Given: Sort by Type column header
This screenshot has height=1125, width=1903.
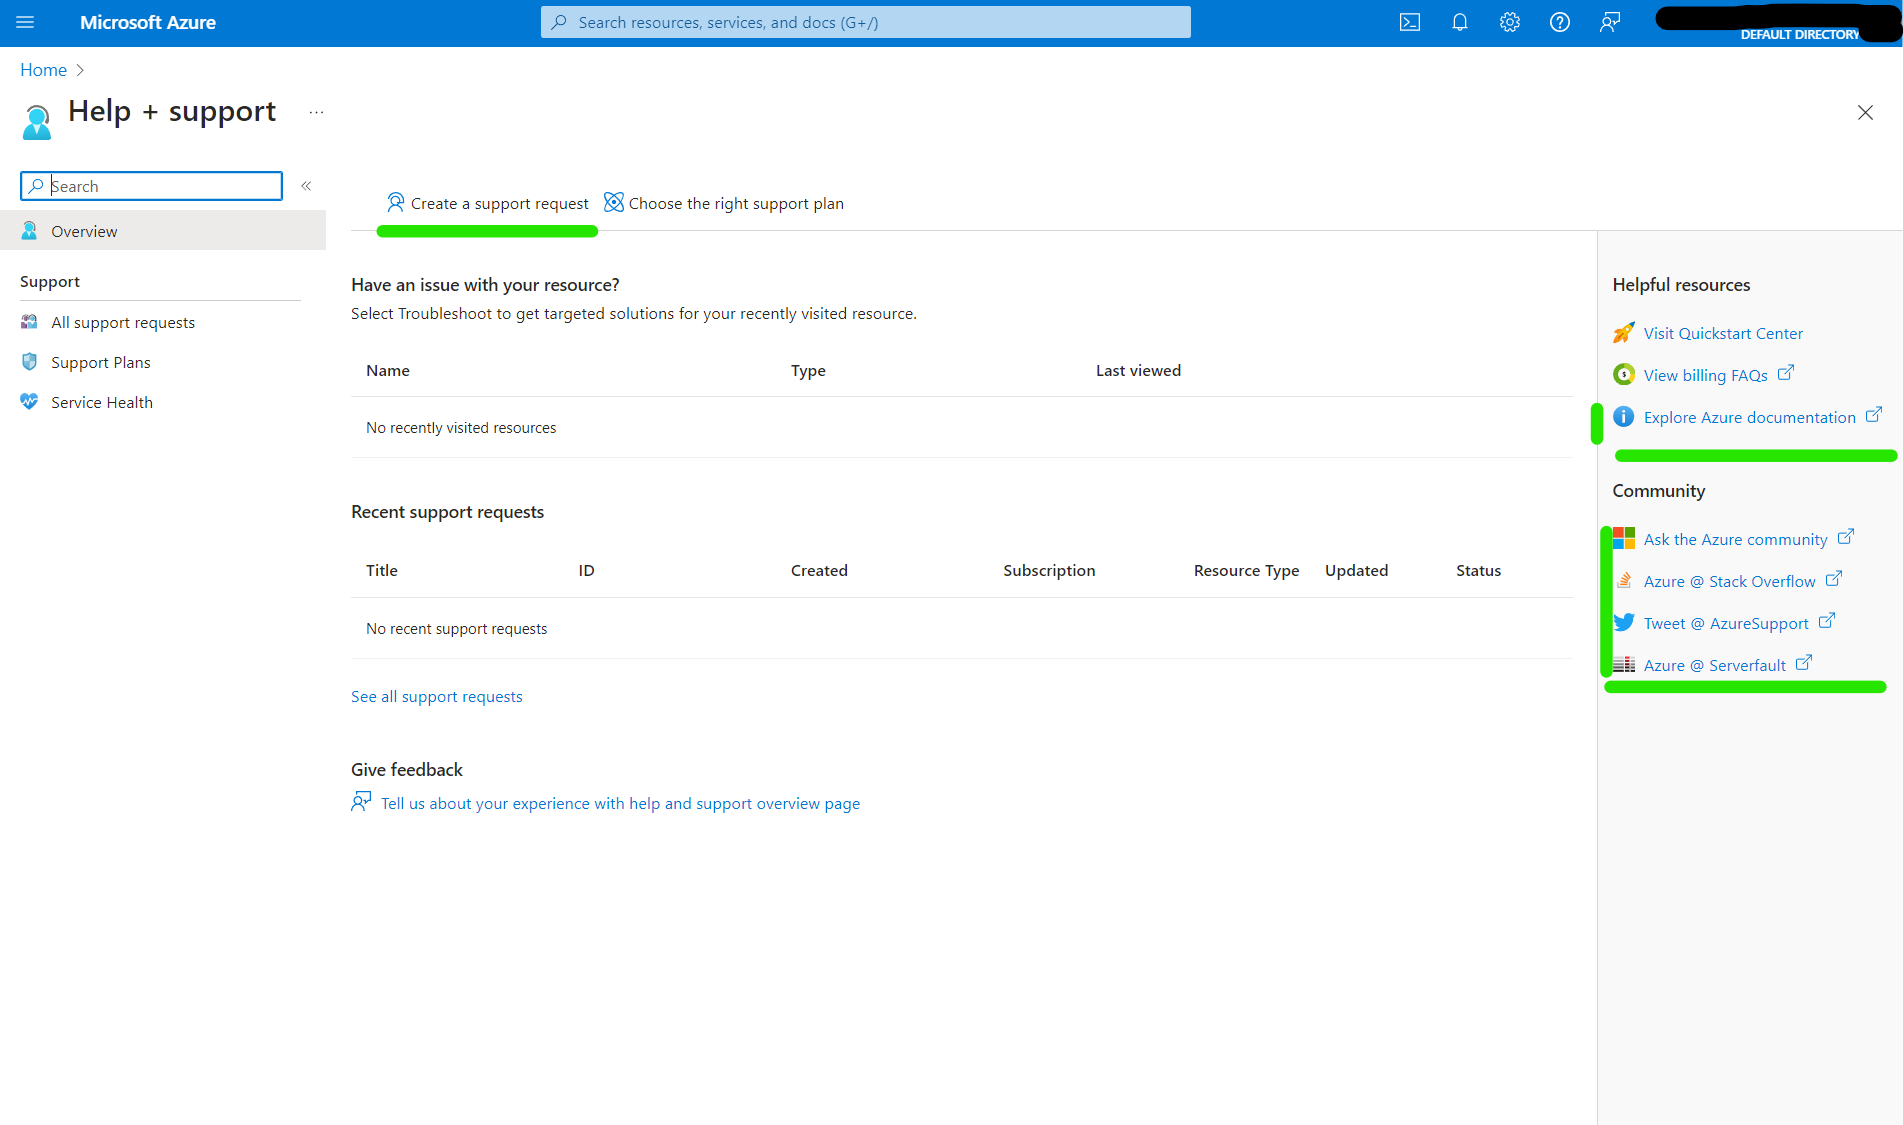Looking at the screenshot, I should 808,371.
